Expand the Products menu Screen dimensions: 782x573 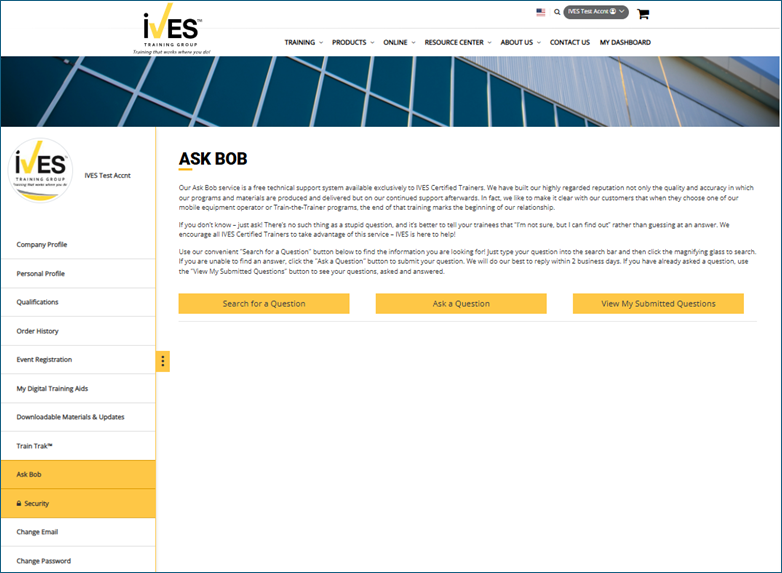click(352, 43)
